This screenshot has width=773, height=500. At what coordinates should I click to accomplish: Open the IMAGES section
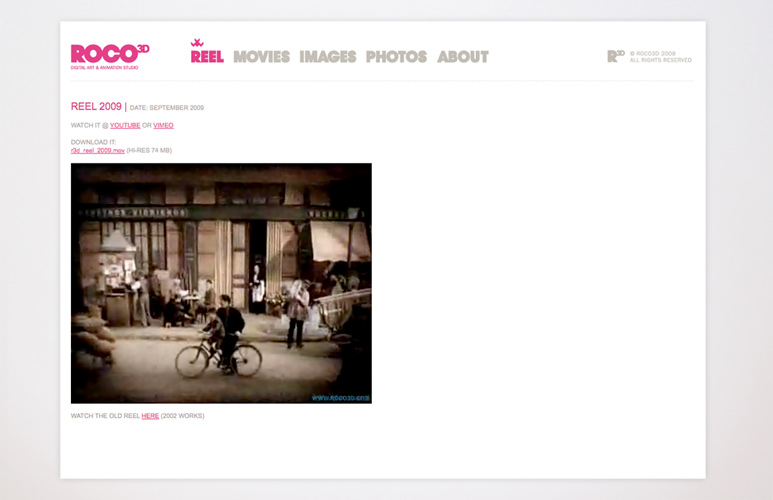coord(328,57)
